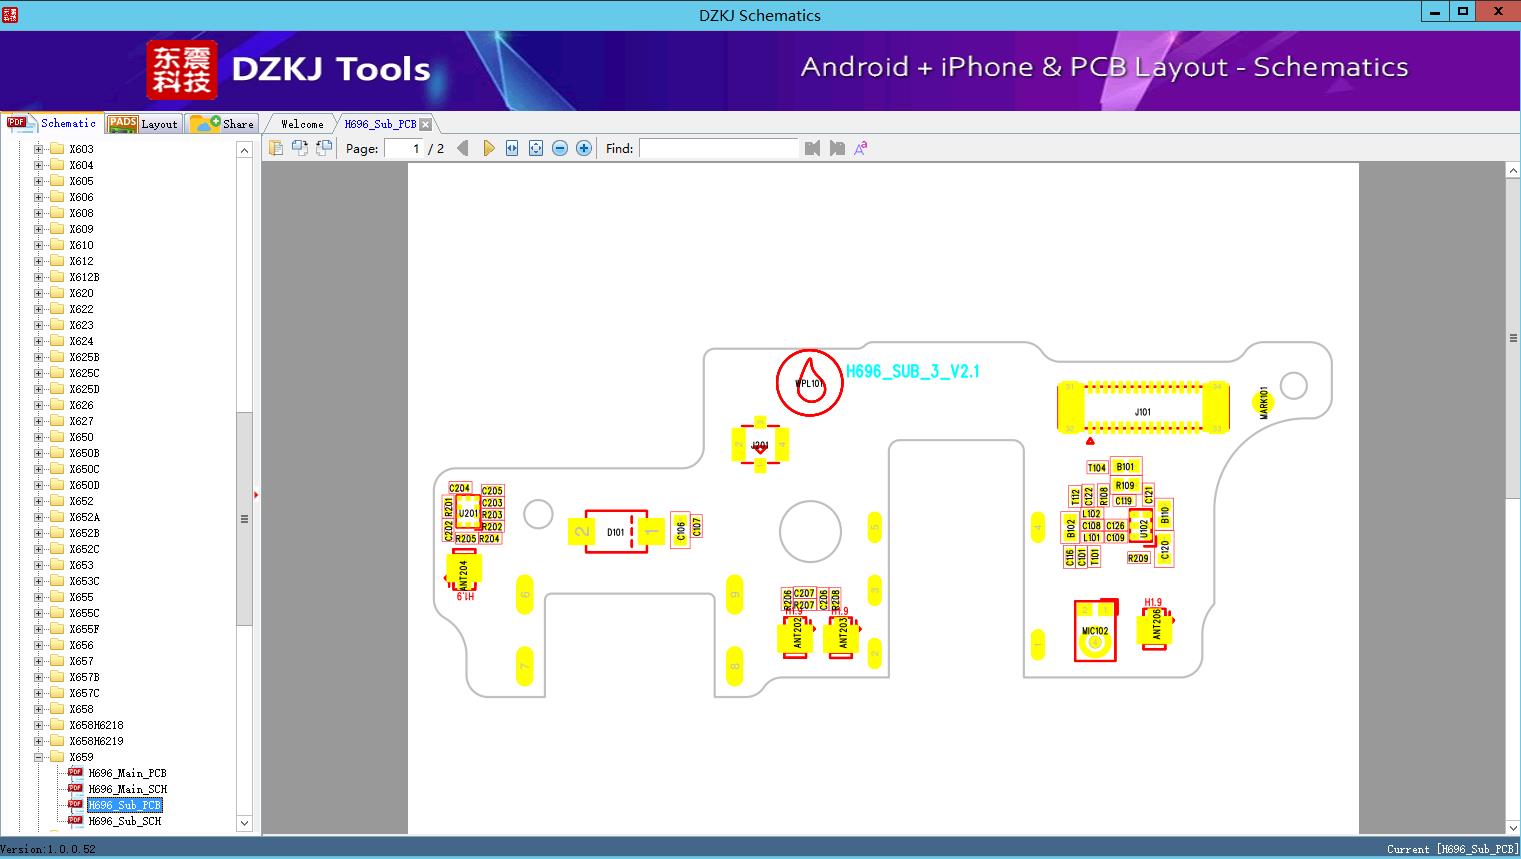Expand the X650D folder
This screenshot has height=859, width=1521.
click(x=39, y=485)
